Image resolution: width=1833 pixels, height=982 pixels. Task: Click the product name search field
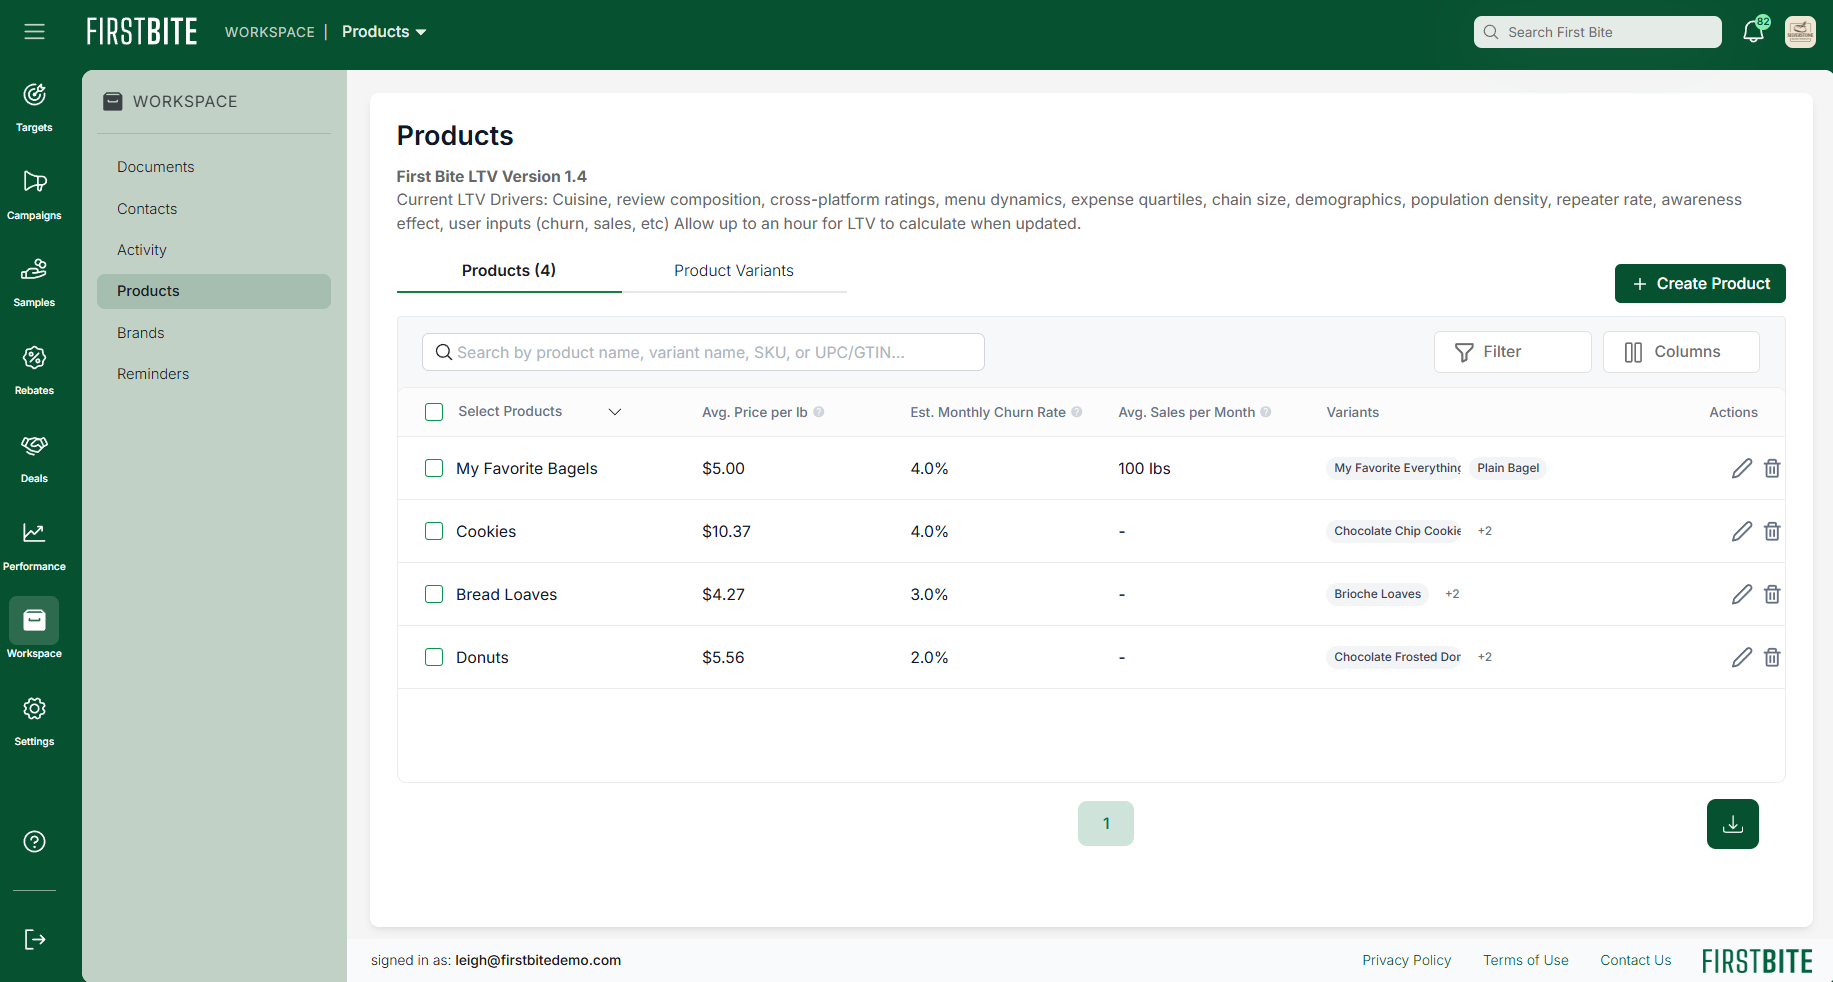pos(703,352)
